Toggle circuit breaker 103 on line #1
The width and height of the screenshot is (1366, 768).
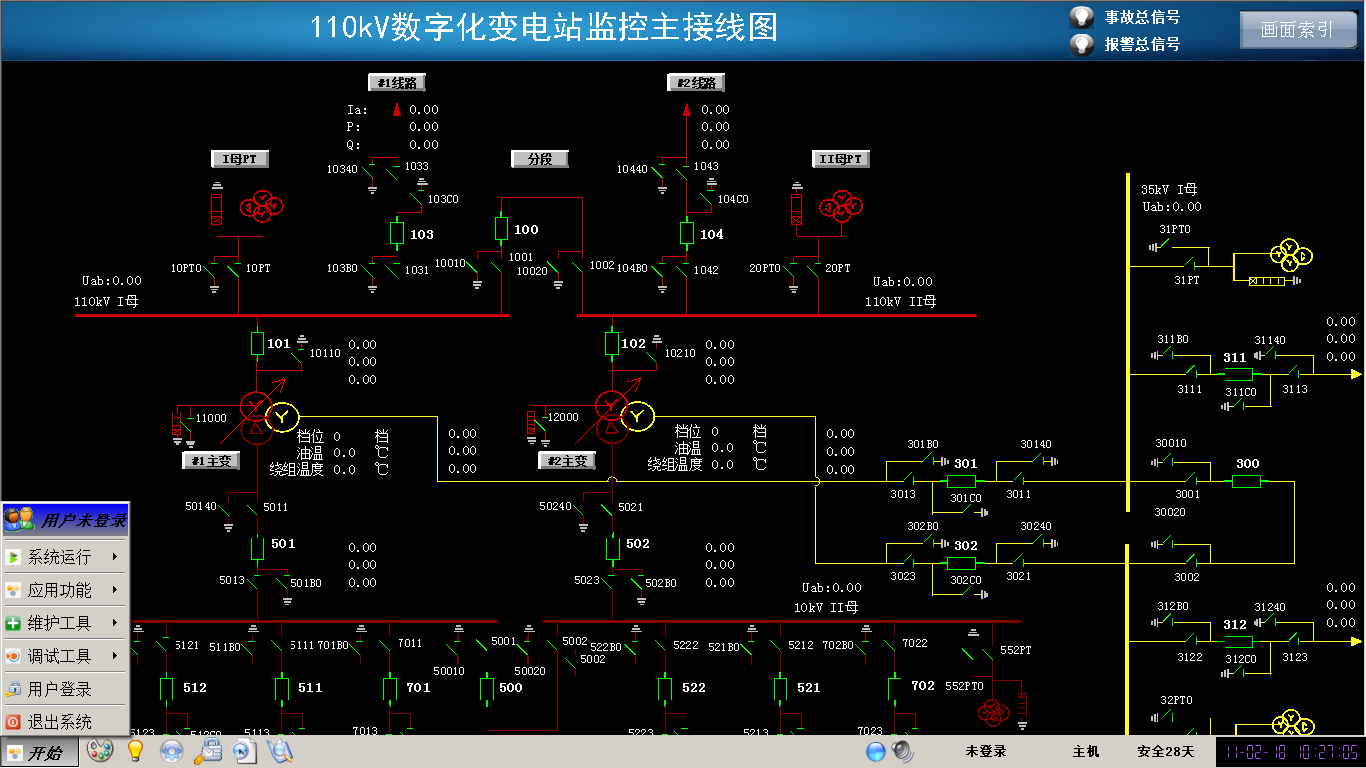[396, 234]
